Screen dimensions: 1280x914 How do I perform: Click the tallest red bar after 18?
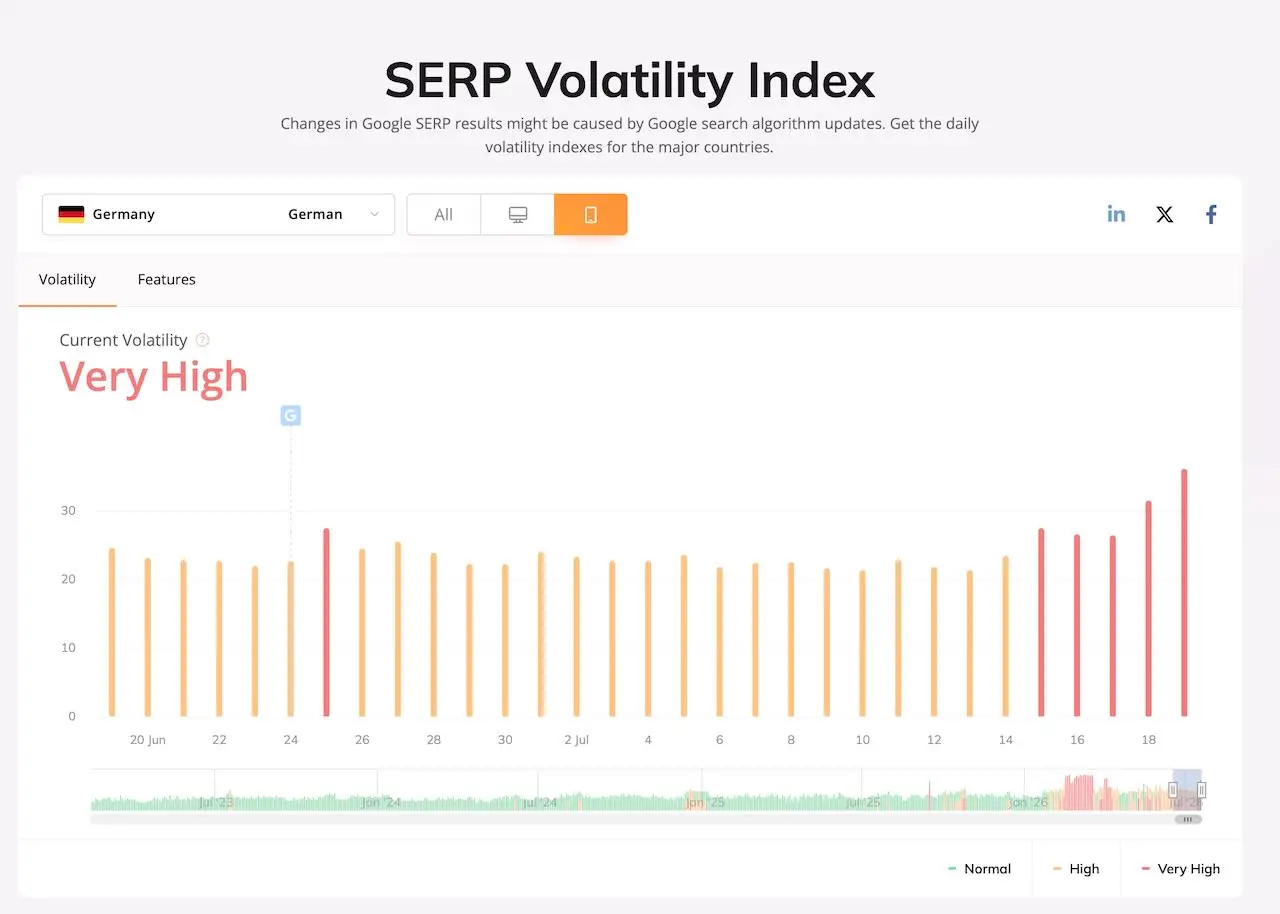(x=1184, y=593)
